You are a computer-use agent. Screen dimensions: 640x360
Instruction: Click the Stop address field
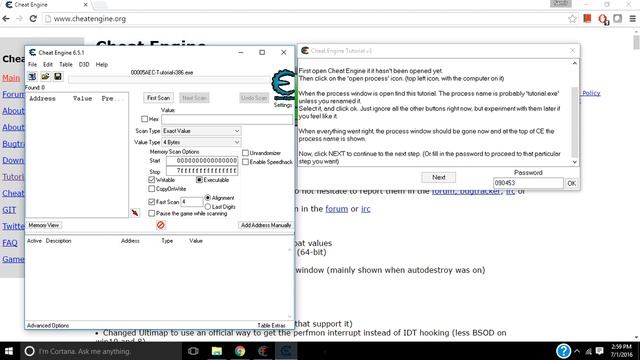point(202,171)
